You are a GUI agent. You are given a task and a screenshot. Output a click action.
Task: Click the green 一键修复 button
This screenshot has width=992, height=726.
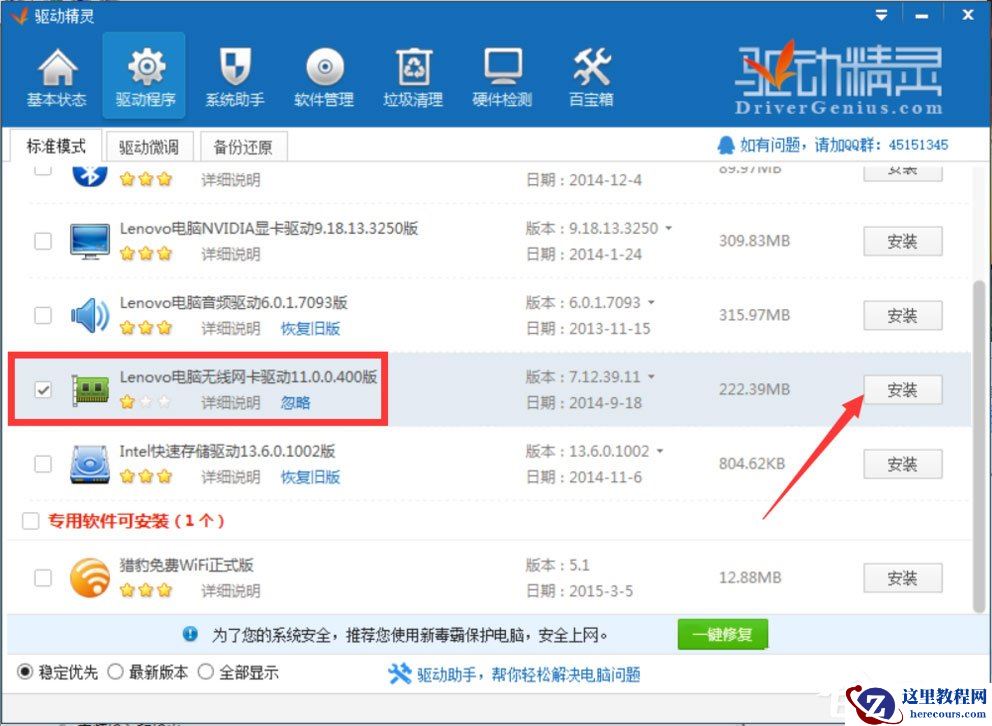coord(722,634)
